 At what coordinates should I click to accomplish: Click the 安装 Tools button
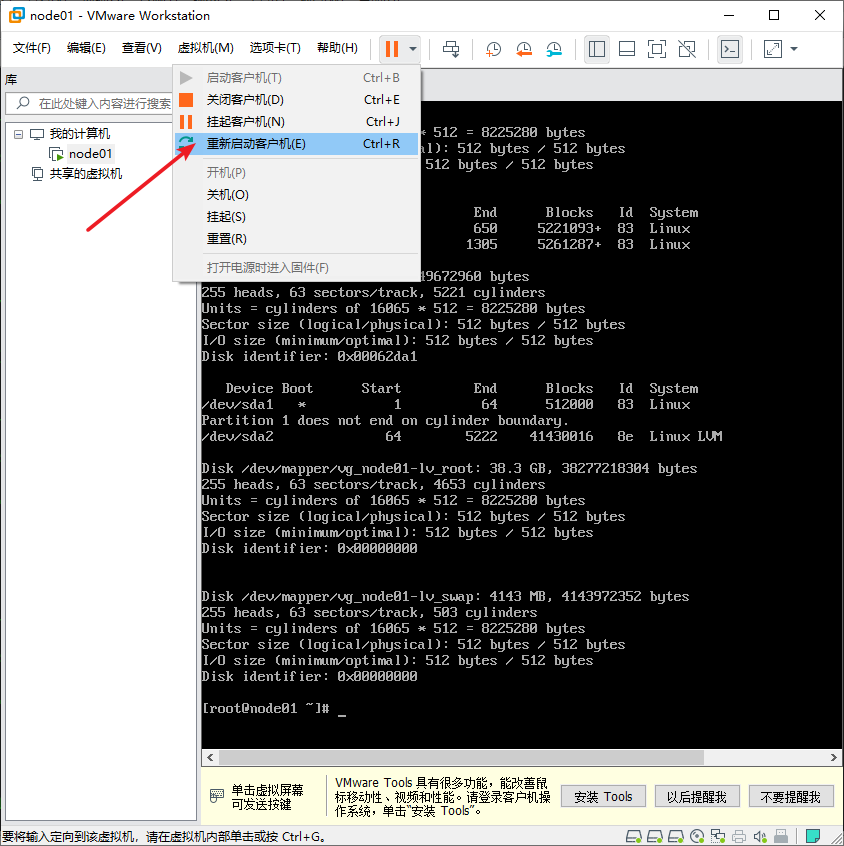(x=603, y=796)
